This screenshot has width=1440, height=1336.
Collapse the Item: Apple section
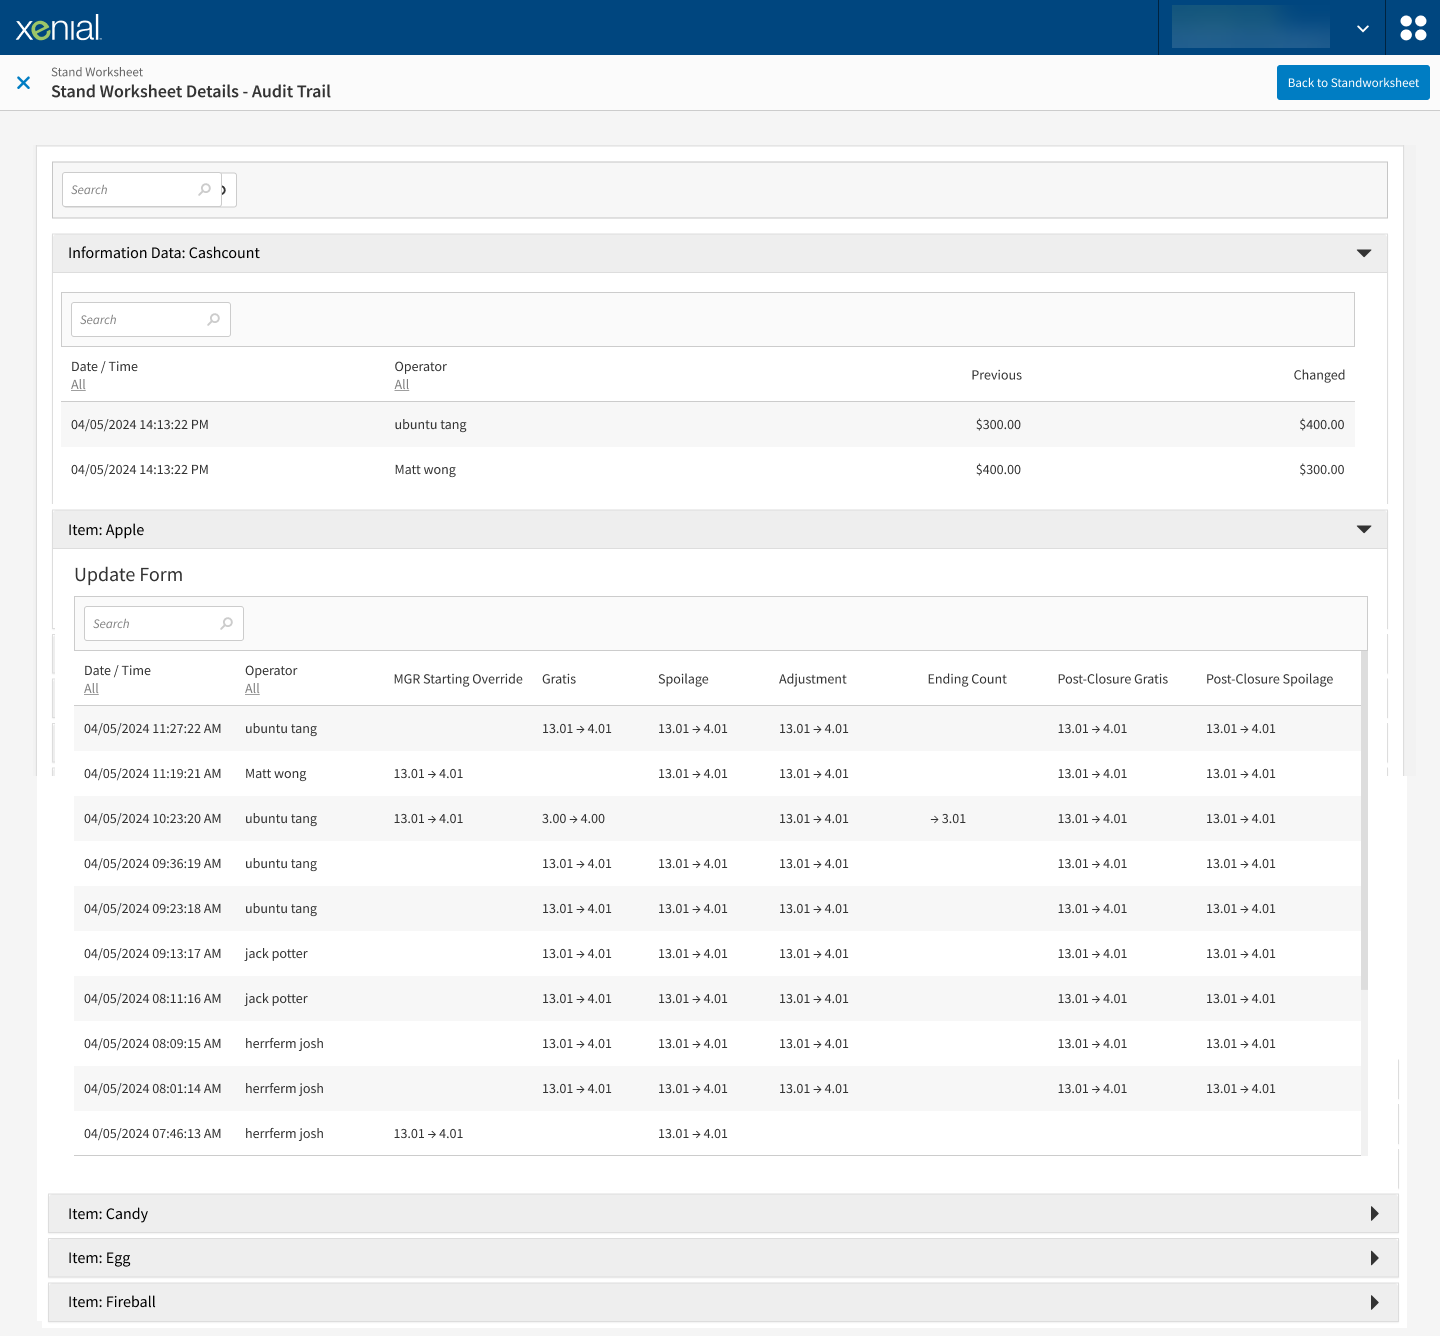coord(1364,529)
